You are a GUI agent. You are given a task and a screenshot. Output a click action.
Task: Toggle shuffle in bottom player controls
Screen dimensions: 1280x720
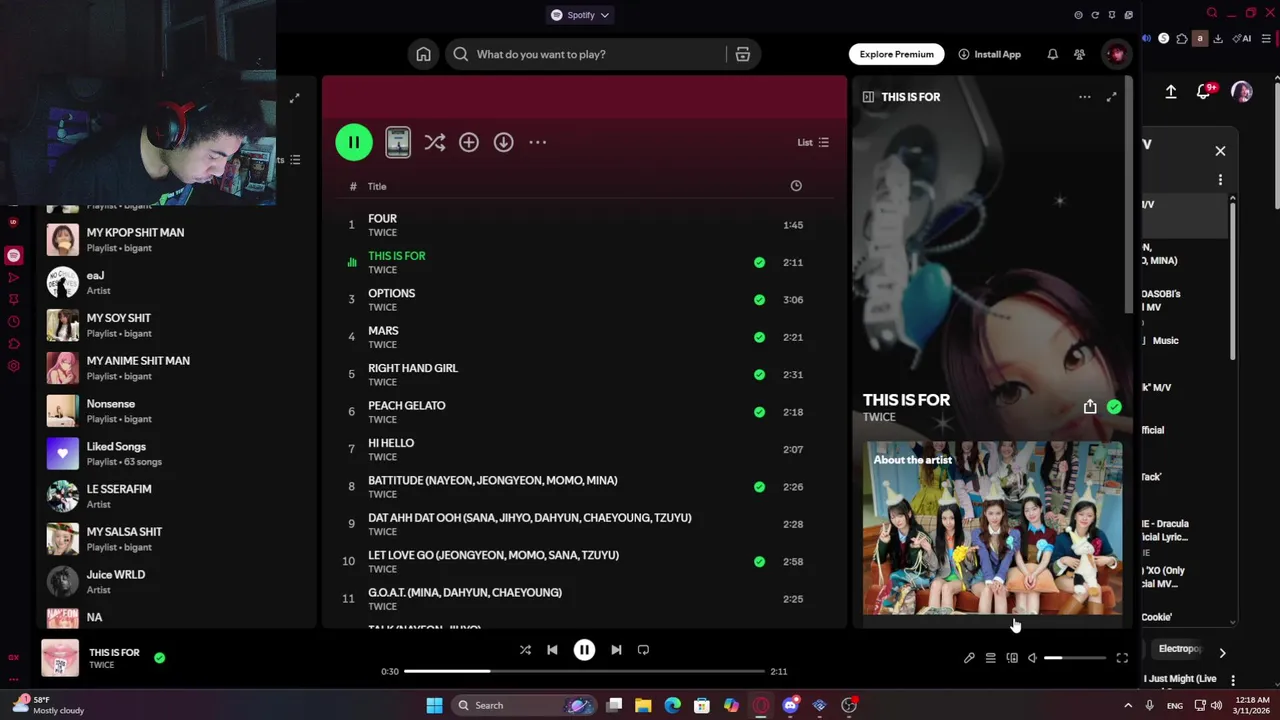click(525, 650)
